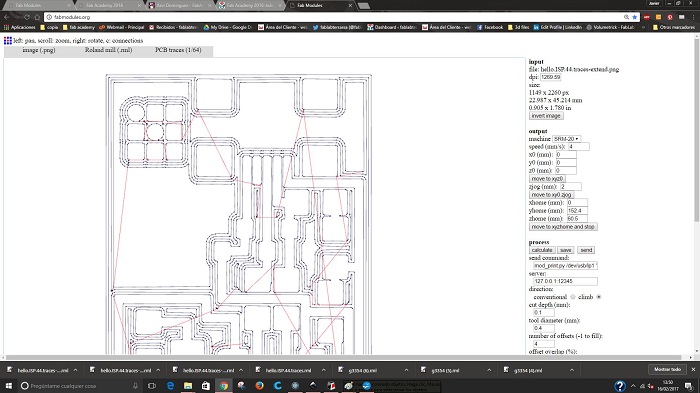Expand options for g3334 (6).rml download
The image size is (700, 393).
click(406, 370)
